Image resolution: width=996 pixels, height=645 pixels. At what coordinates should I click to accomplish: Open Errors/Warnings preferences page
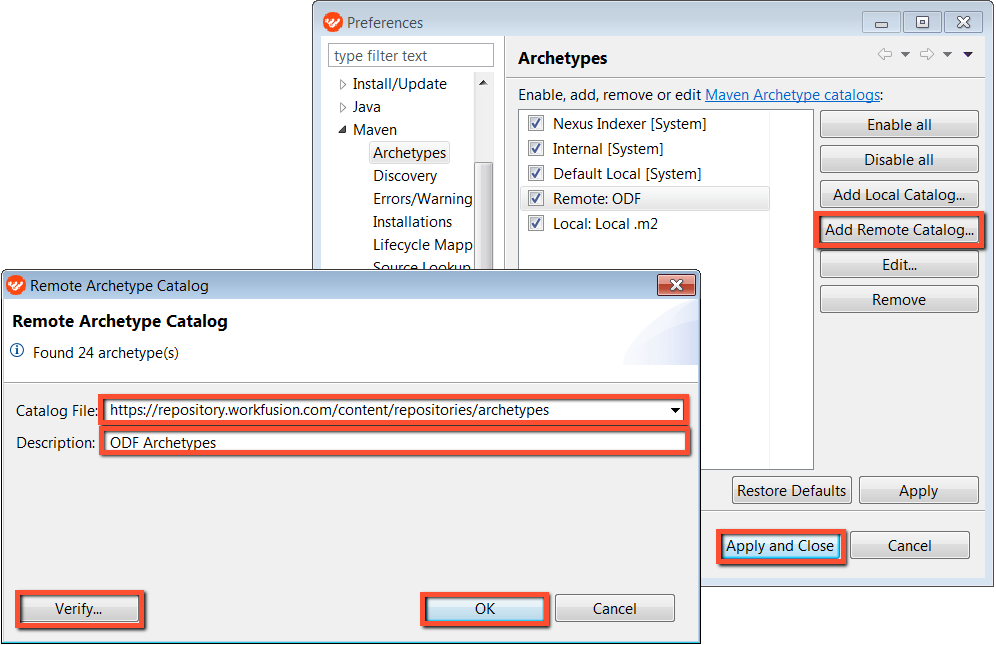(422, 199)
